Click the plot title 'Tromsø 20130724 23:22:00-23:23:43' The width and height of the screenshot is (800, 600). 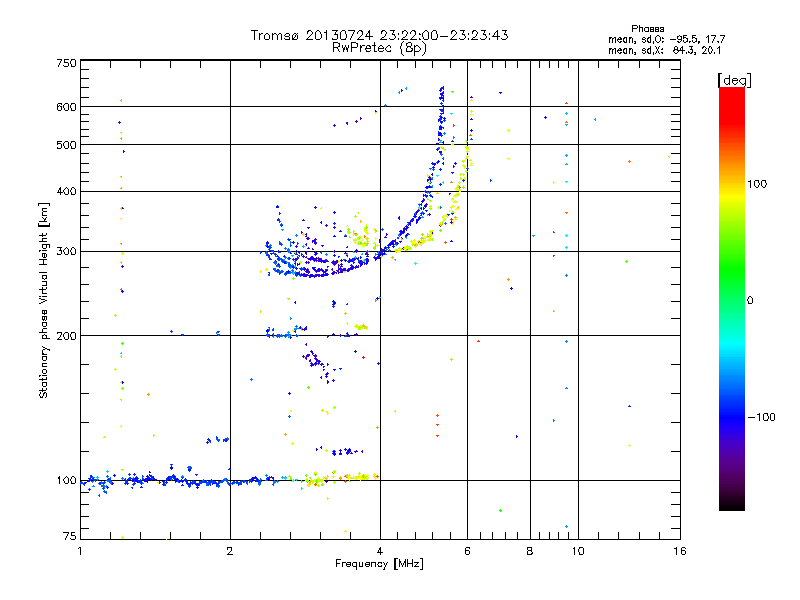(x=379, y=35)
